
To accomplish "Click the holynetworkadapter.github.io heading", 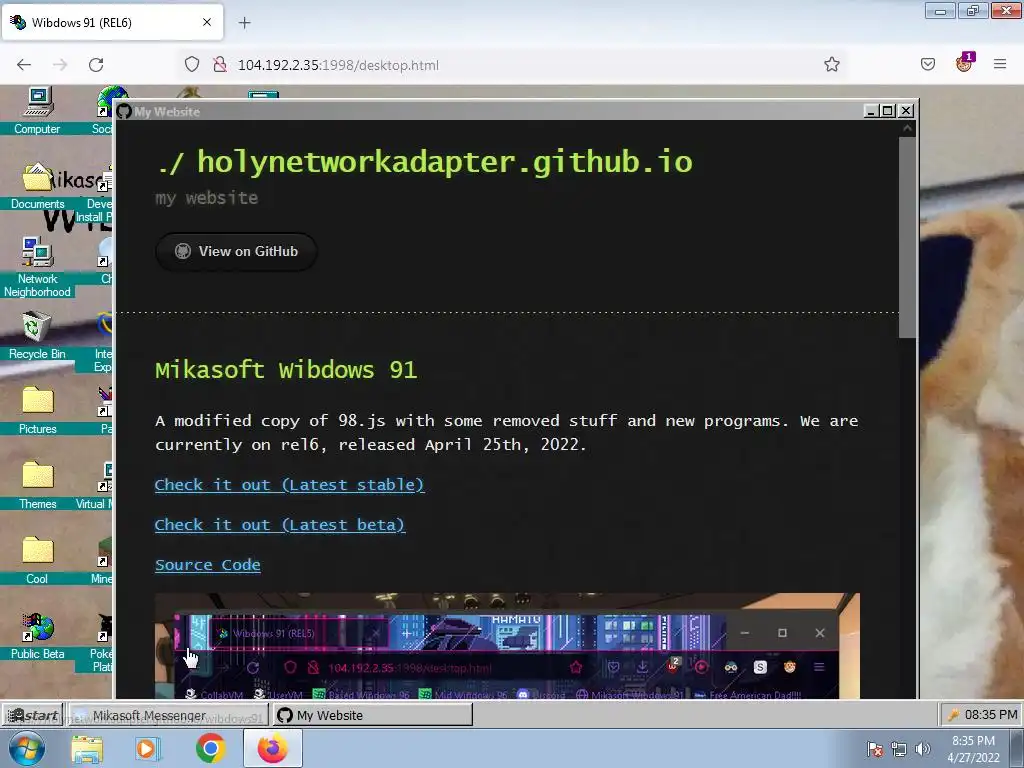I will click(424, 162).
